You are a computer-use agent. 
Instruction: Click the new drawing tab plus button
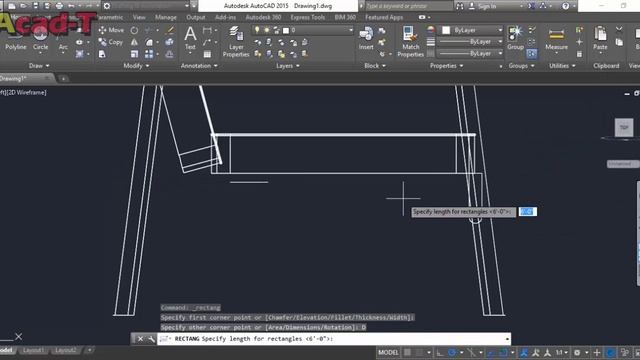pos(63,78)
